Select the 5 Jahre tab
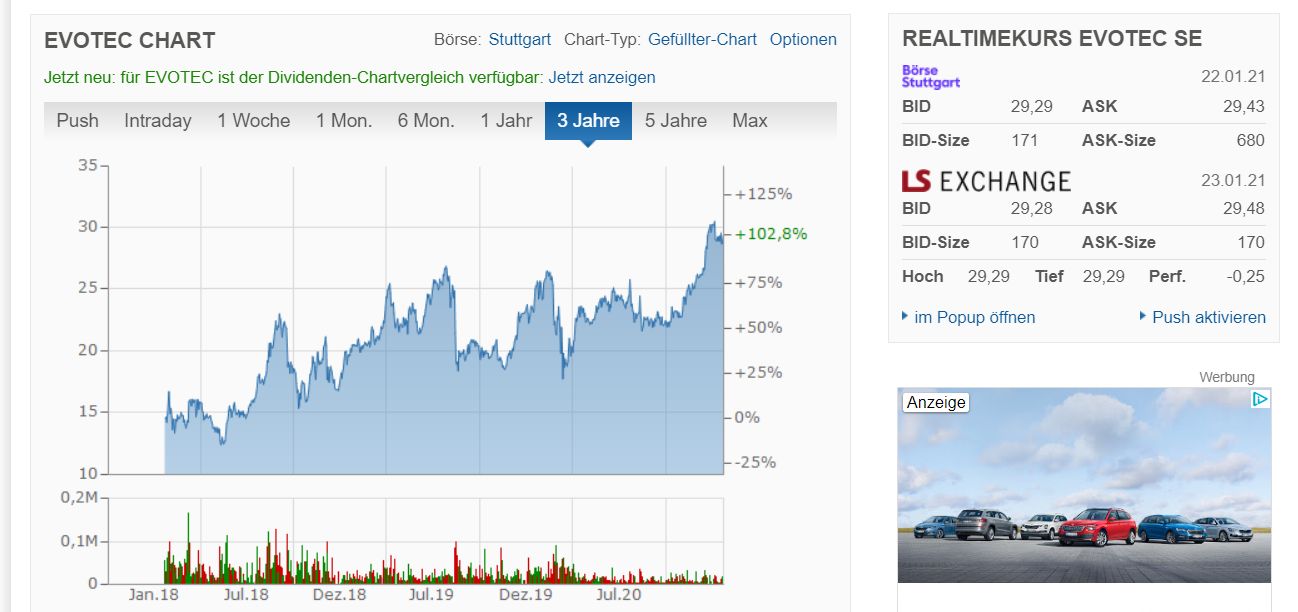Image resolution: width=1298 pixels, height=612 pixels. pos(675,121)
